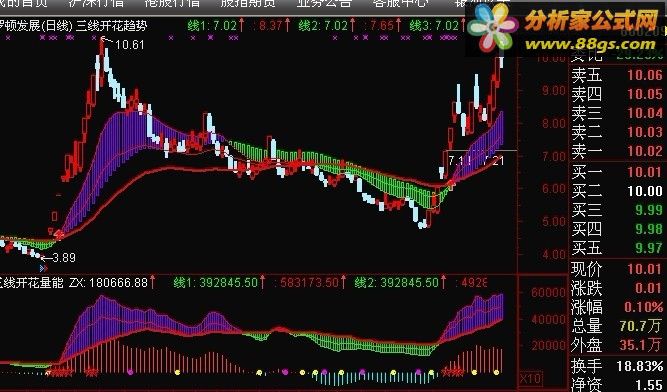667x392 pixels.
Task: Open the 港股行情 menu
Action: click(172, 3)
